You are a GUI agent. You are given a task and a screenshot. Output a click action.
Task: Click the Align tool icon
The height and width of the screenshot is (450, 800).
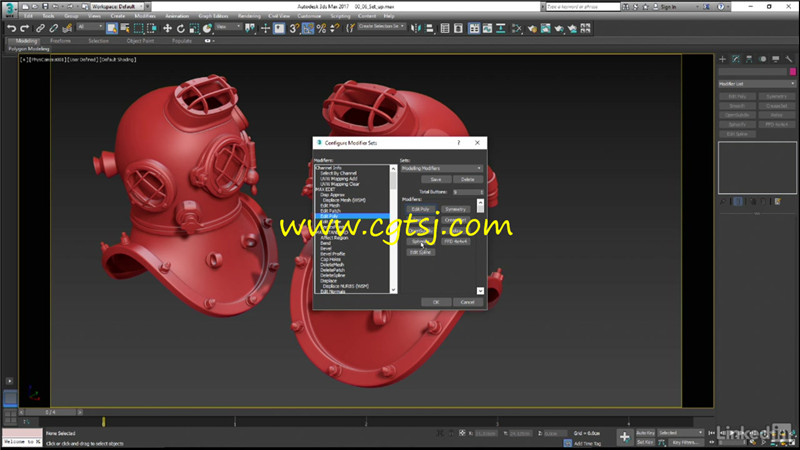point(429,29)
